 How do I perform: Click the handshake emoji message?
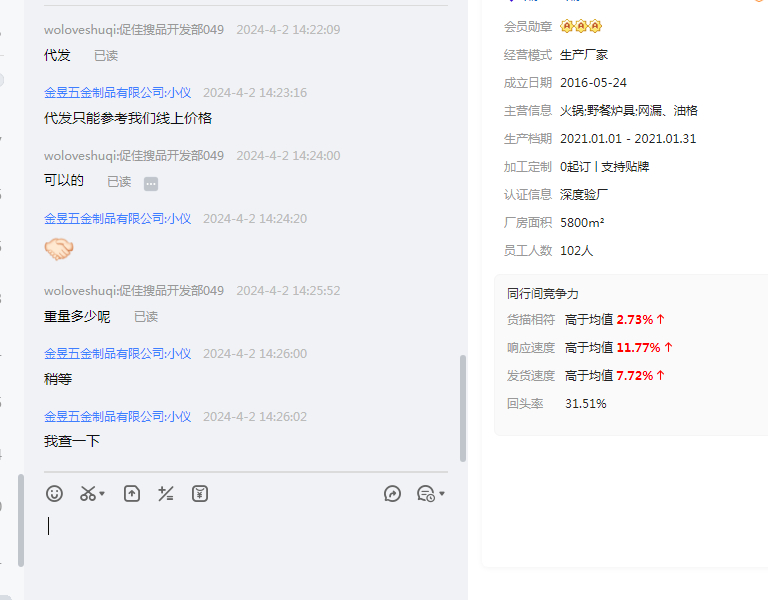tap(59, 249)
